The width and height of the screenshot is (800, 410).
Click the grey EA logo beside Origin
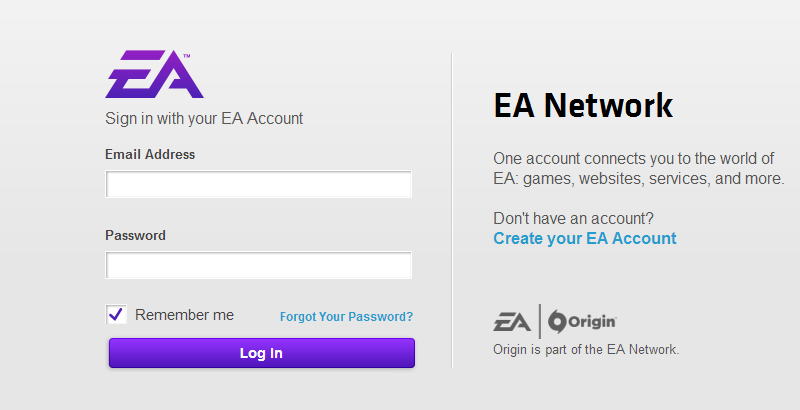[512, 322]
